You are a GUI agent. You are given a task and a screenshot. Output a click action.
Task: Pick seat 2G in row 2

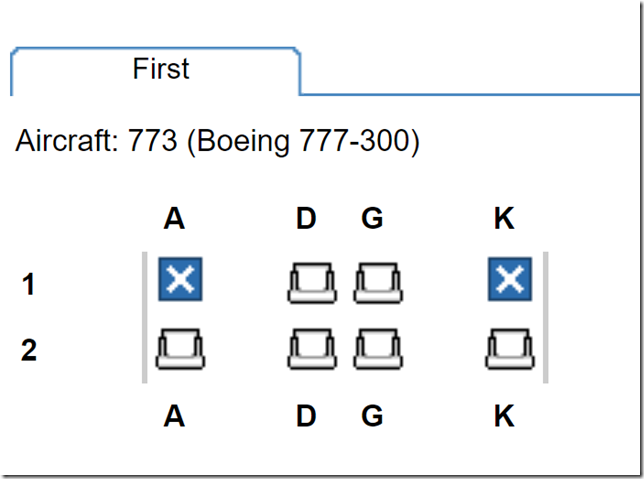tap(378, 349)
